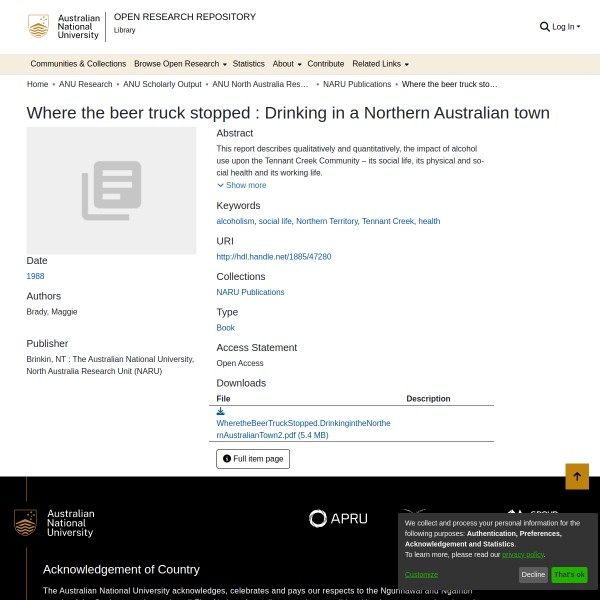The image size is (600, 600).
Task: Click the scroll-to-top arrow button
Action: point(577,477)
